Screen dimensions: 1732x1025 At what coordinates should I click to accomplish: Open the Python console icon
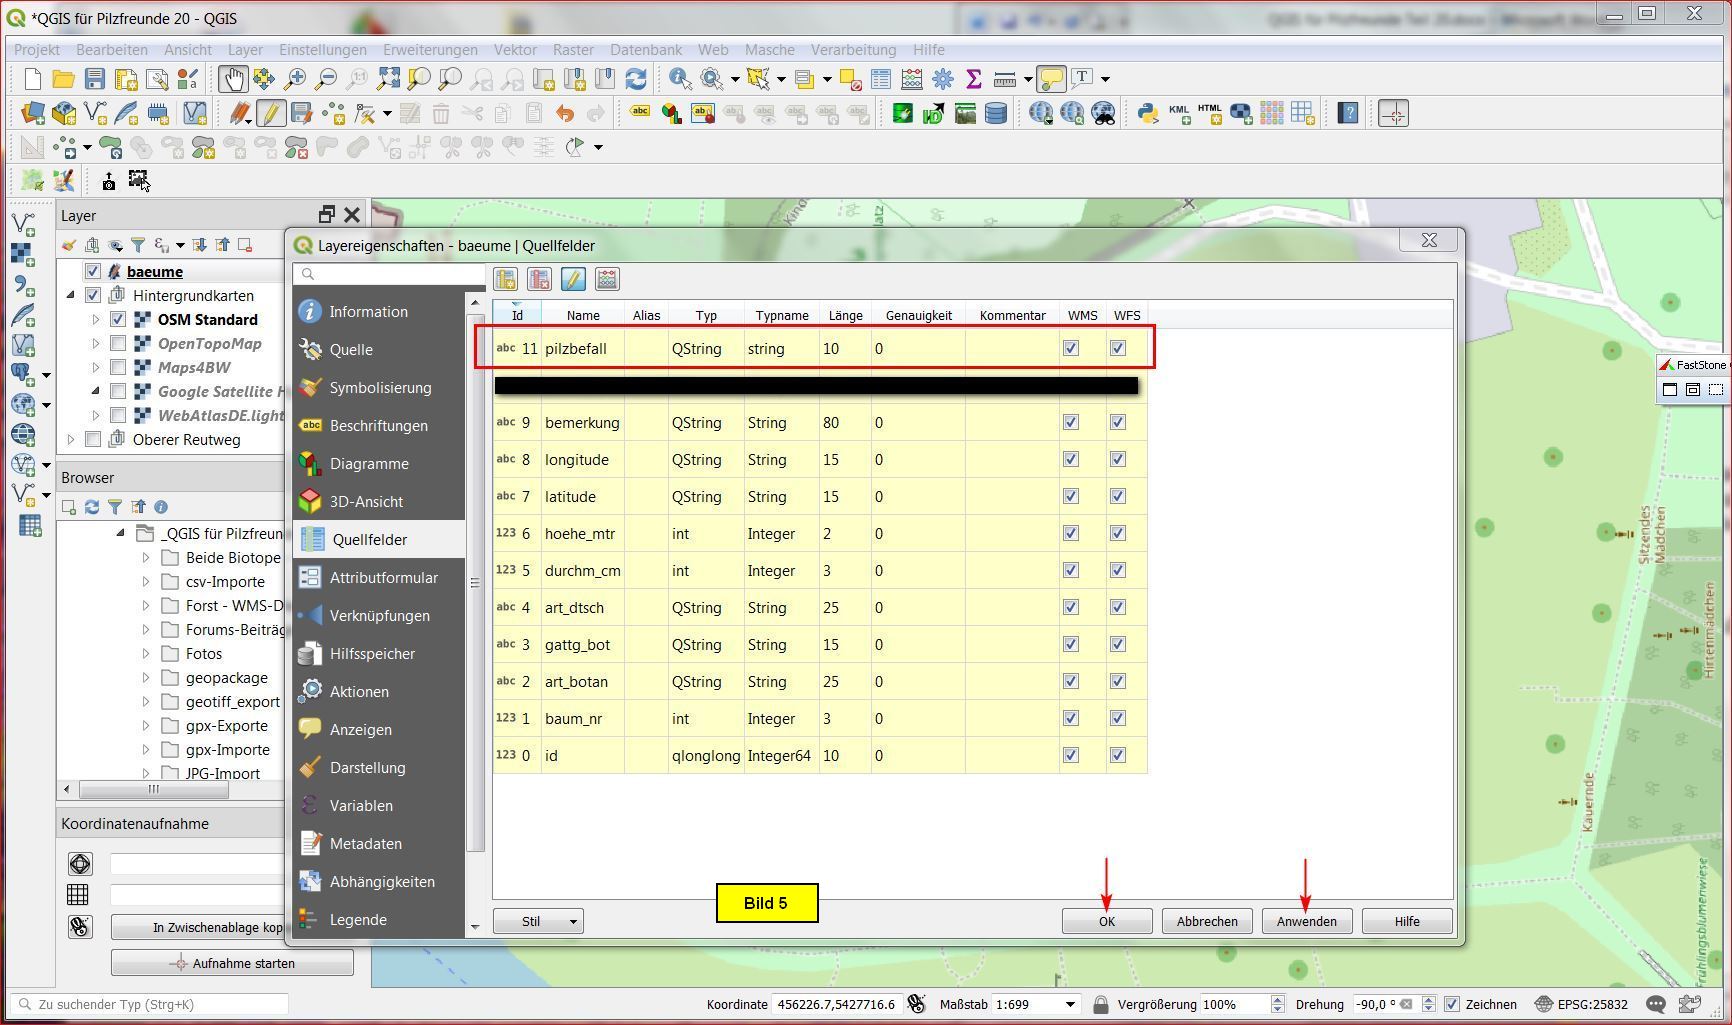pyautogui.click(x=1148, y=114)
